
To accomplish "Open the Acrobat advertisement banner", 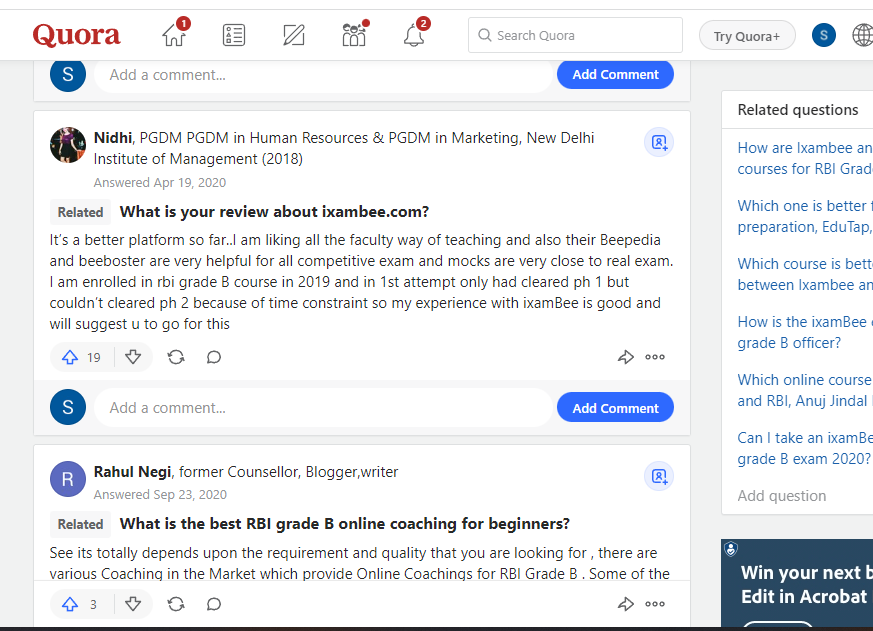I will pyautogui.click(x=797, y=583).
